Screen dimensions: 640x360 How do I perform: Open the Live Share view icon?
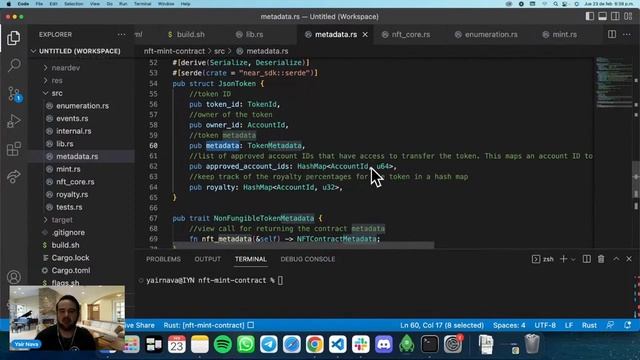tap(13, 176)
